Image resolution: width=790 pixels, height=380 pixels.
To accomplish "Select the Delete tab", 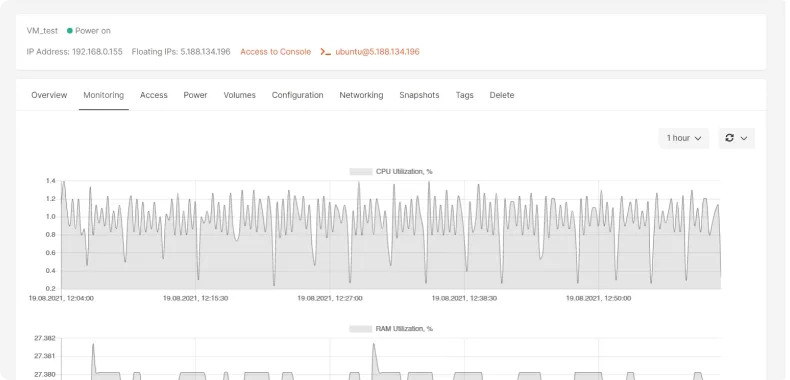I will 502,95.
